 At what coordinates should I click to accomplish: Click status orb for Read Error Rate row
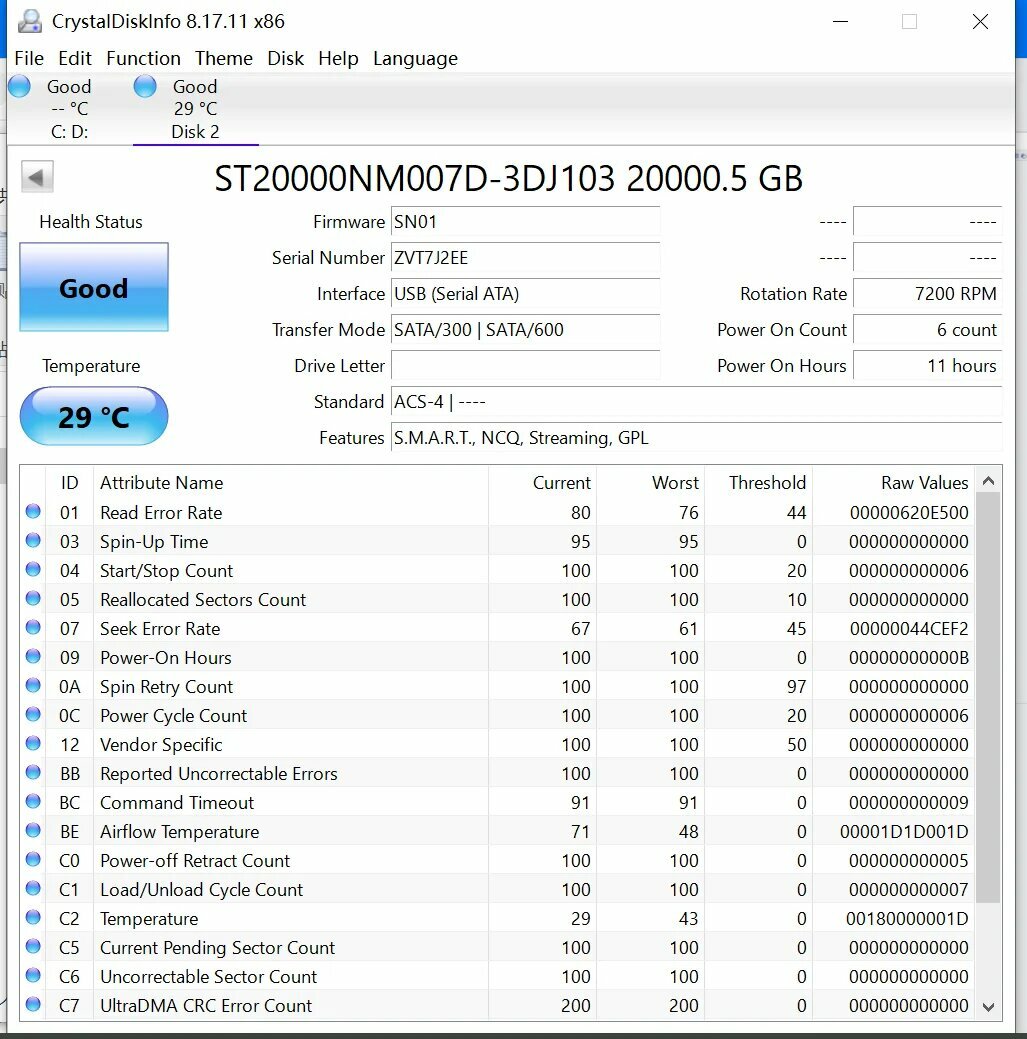33,512
